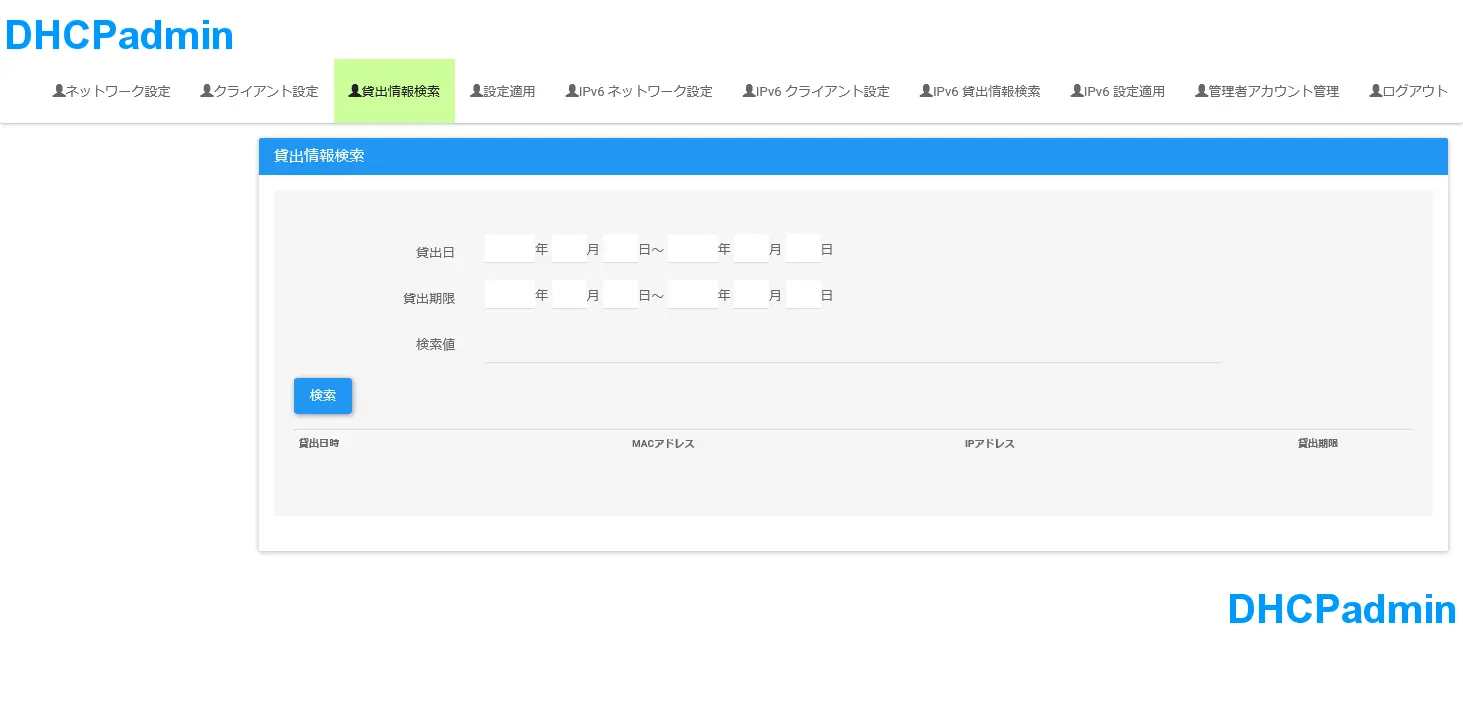This screenshot has height=721, width=1463.
Task: Click the 検索値 form label
Action: pyautogui.click(x=435, y=344)
